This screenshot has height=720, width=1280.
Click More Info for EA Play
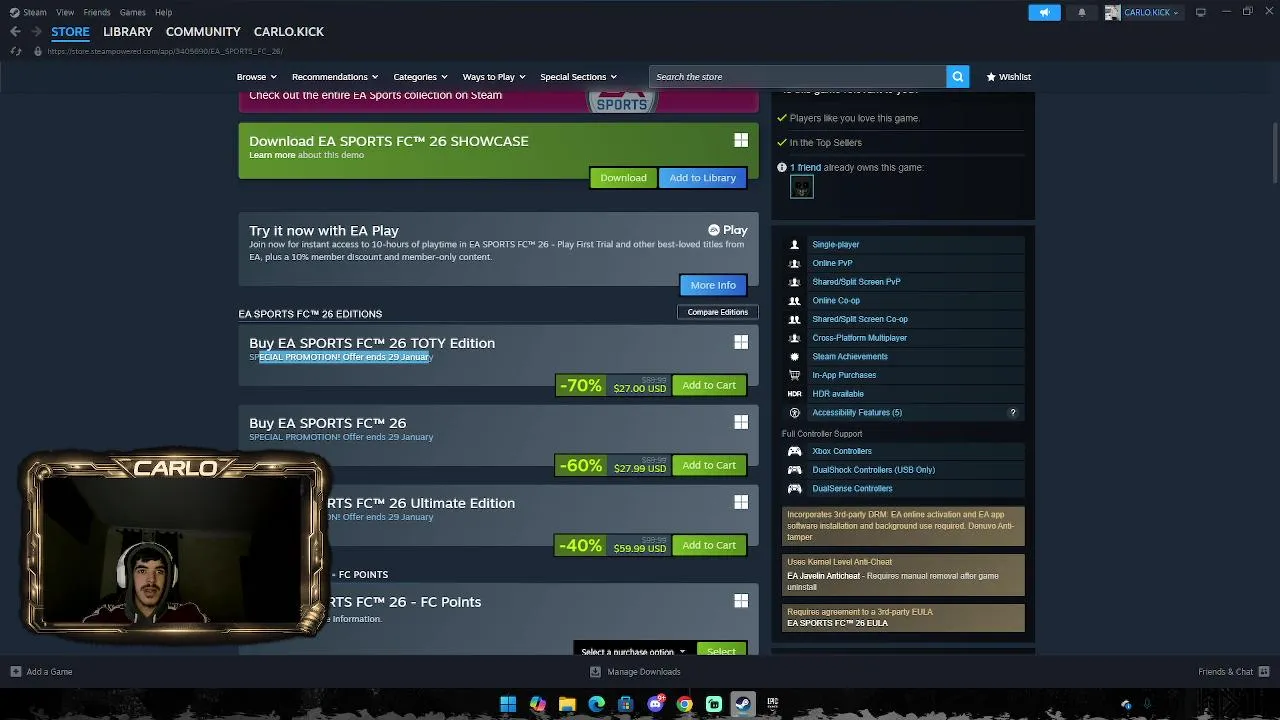click(x=713, y=285)
